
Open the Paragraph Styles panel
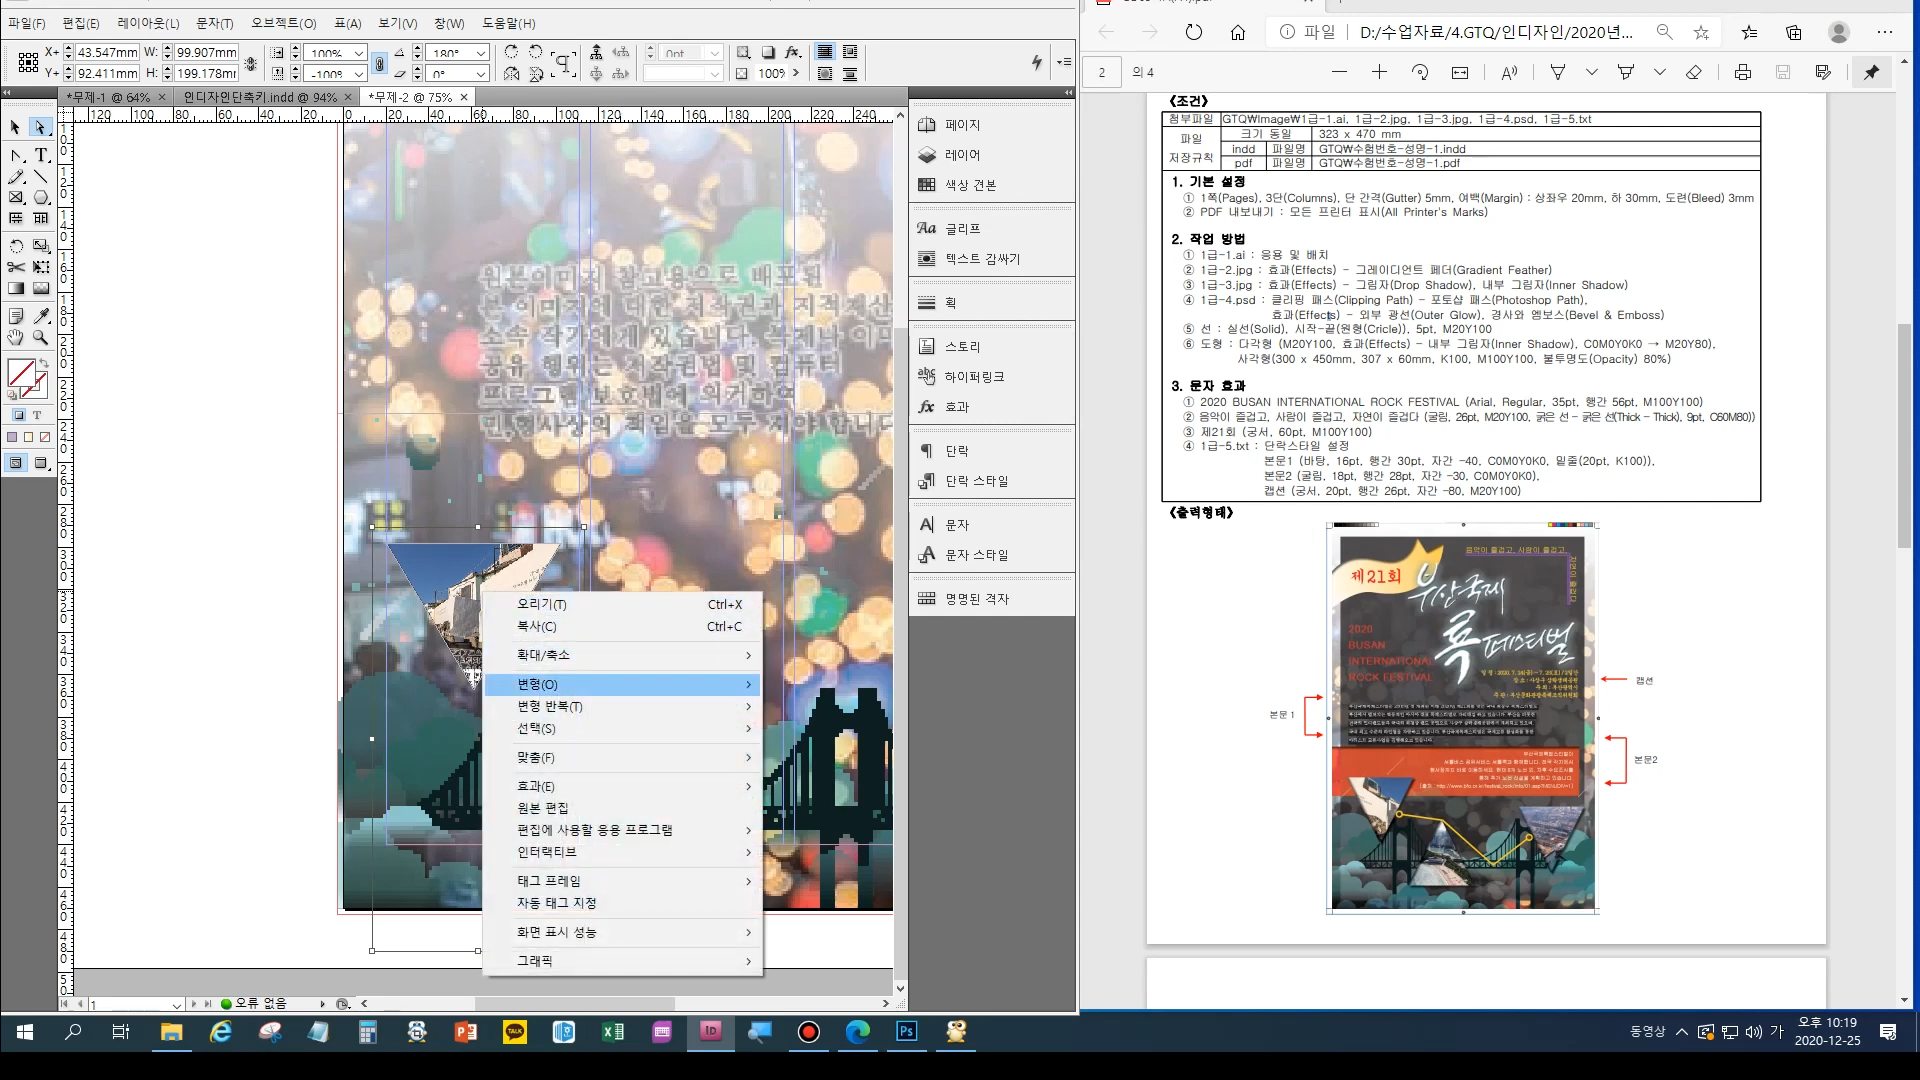[x=975, y=481]
